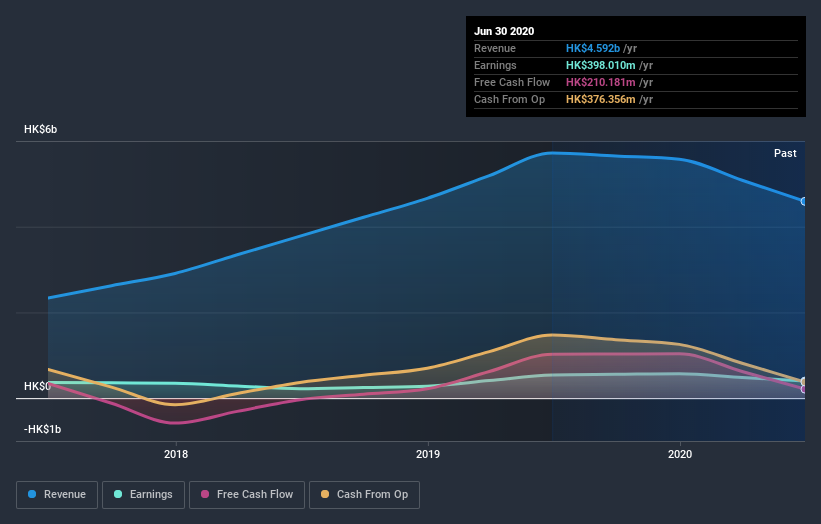Viewport: 821px width, 524px height.
Task: Toggle the Cash From Op legend button
Action: coord(364,495)
